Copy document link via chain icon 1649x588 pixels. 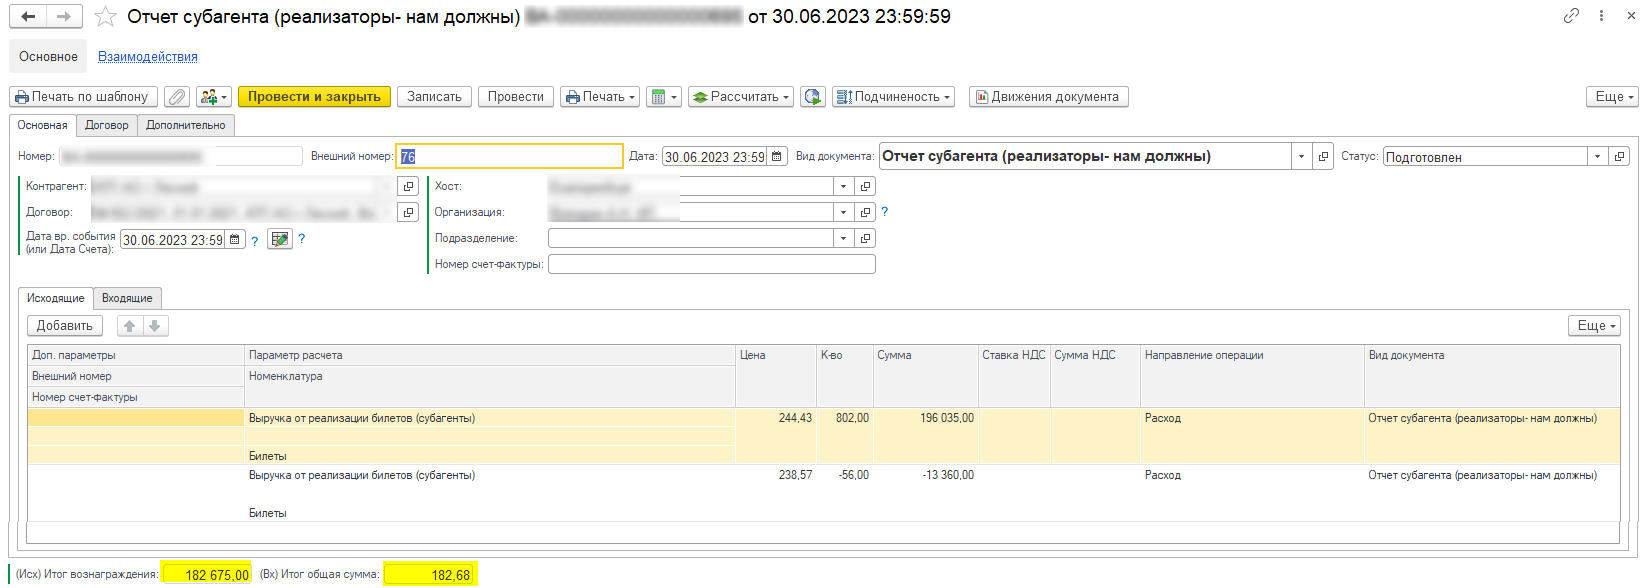(x=1571, y=16)
